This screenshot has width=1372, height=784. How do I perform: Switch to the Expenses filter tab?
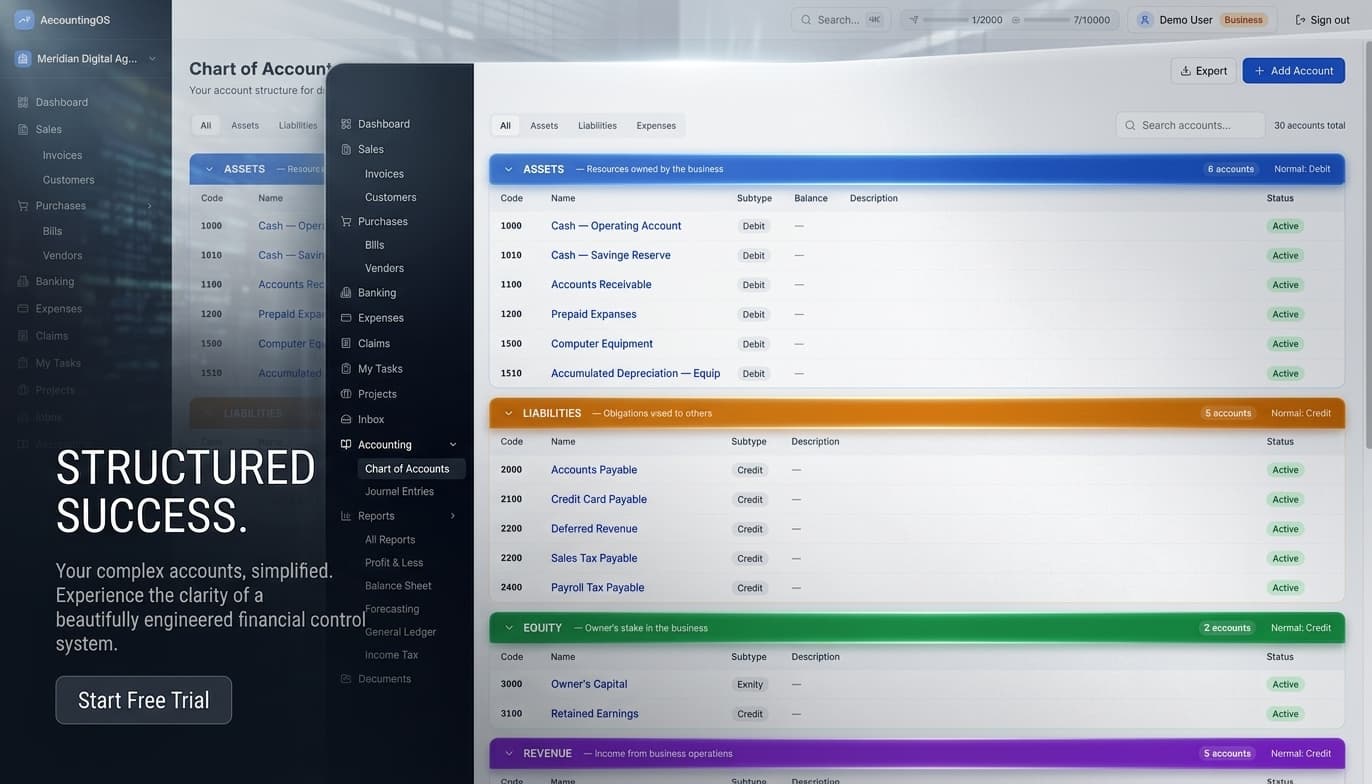pyautogui.click(x=656, y=126)
